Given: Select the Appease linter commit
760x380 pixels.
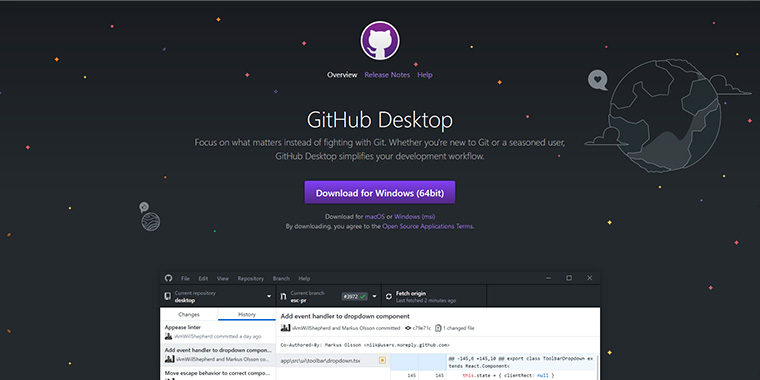Looking at the screenshot, I should [x=218, y=332].
